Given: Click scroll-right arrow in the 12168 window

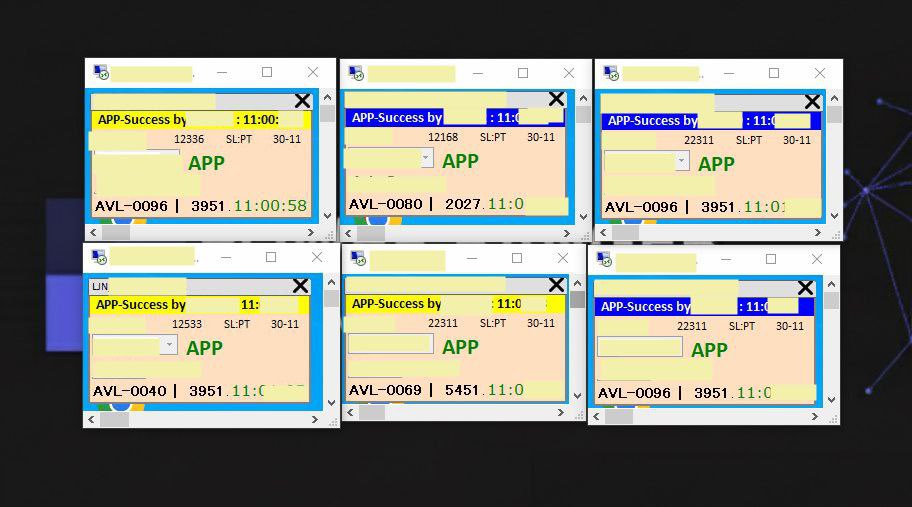Looking at the screenshot, I should (567, 234).
